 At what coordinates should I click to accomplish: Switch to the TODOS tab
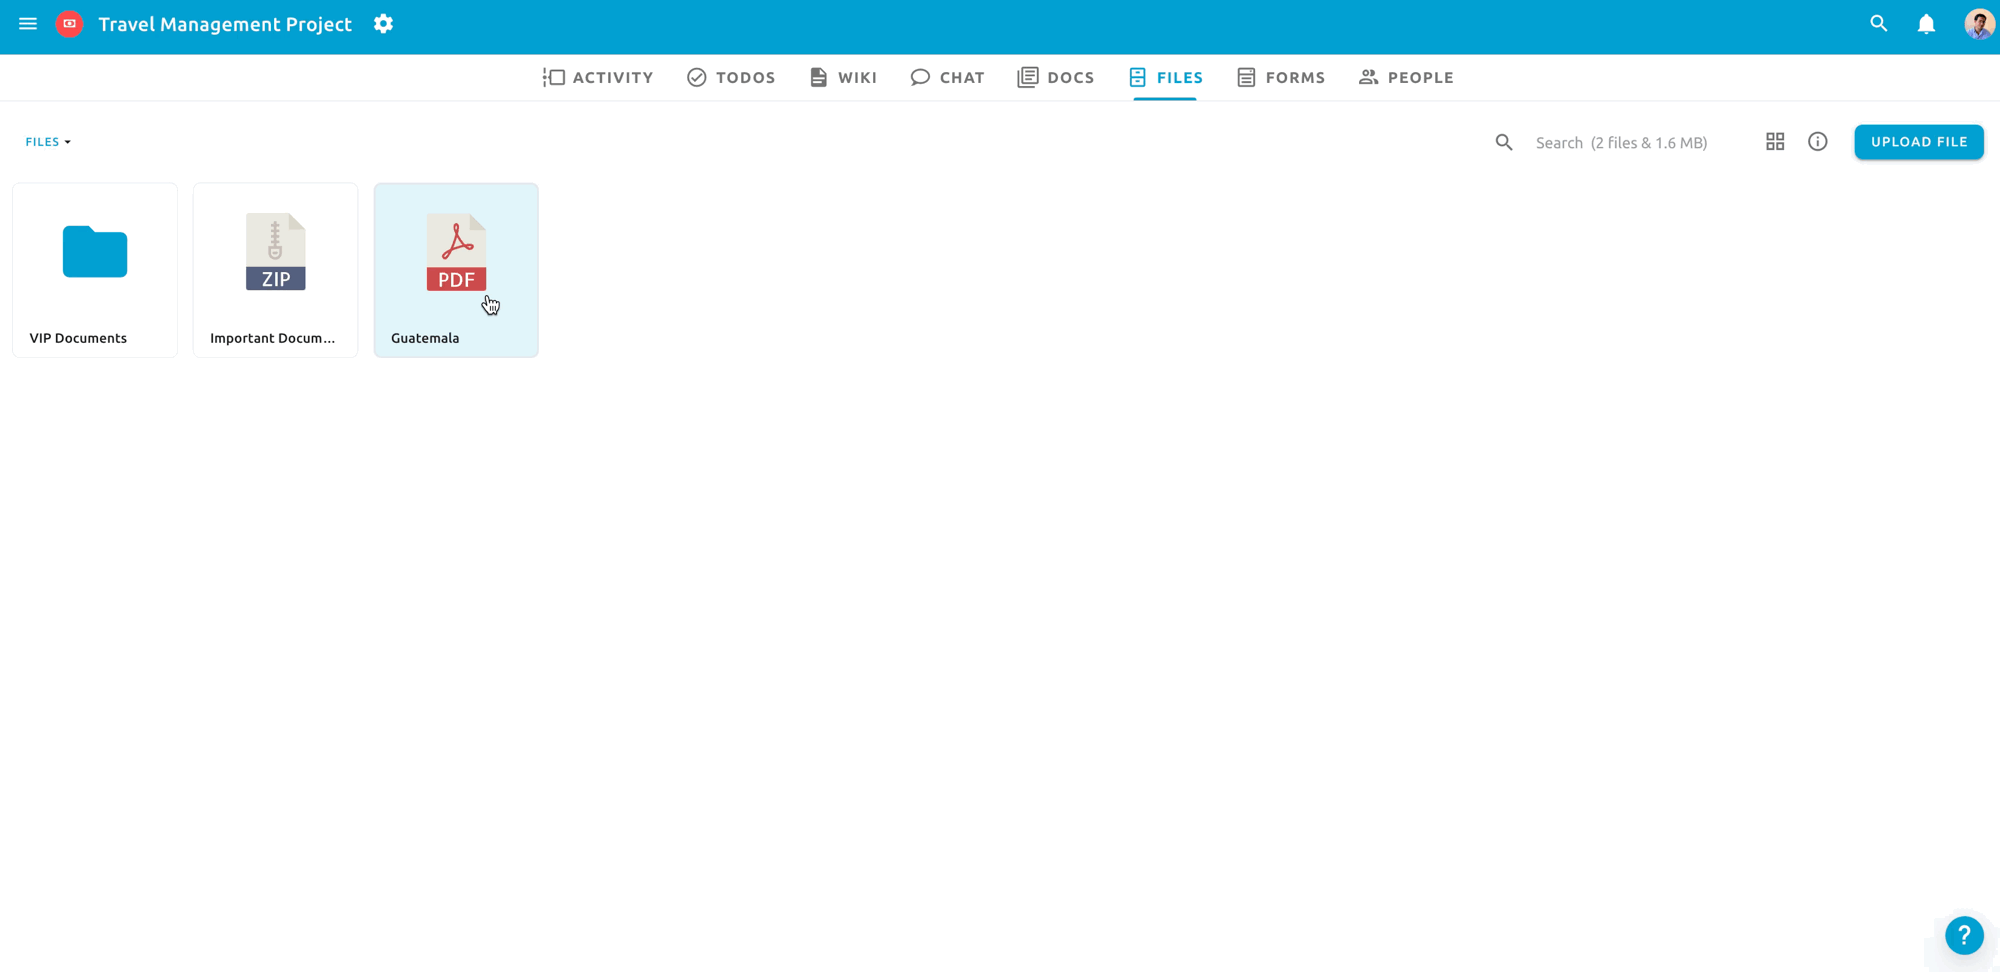[x=731, y=76]
